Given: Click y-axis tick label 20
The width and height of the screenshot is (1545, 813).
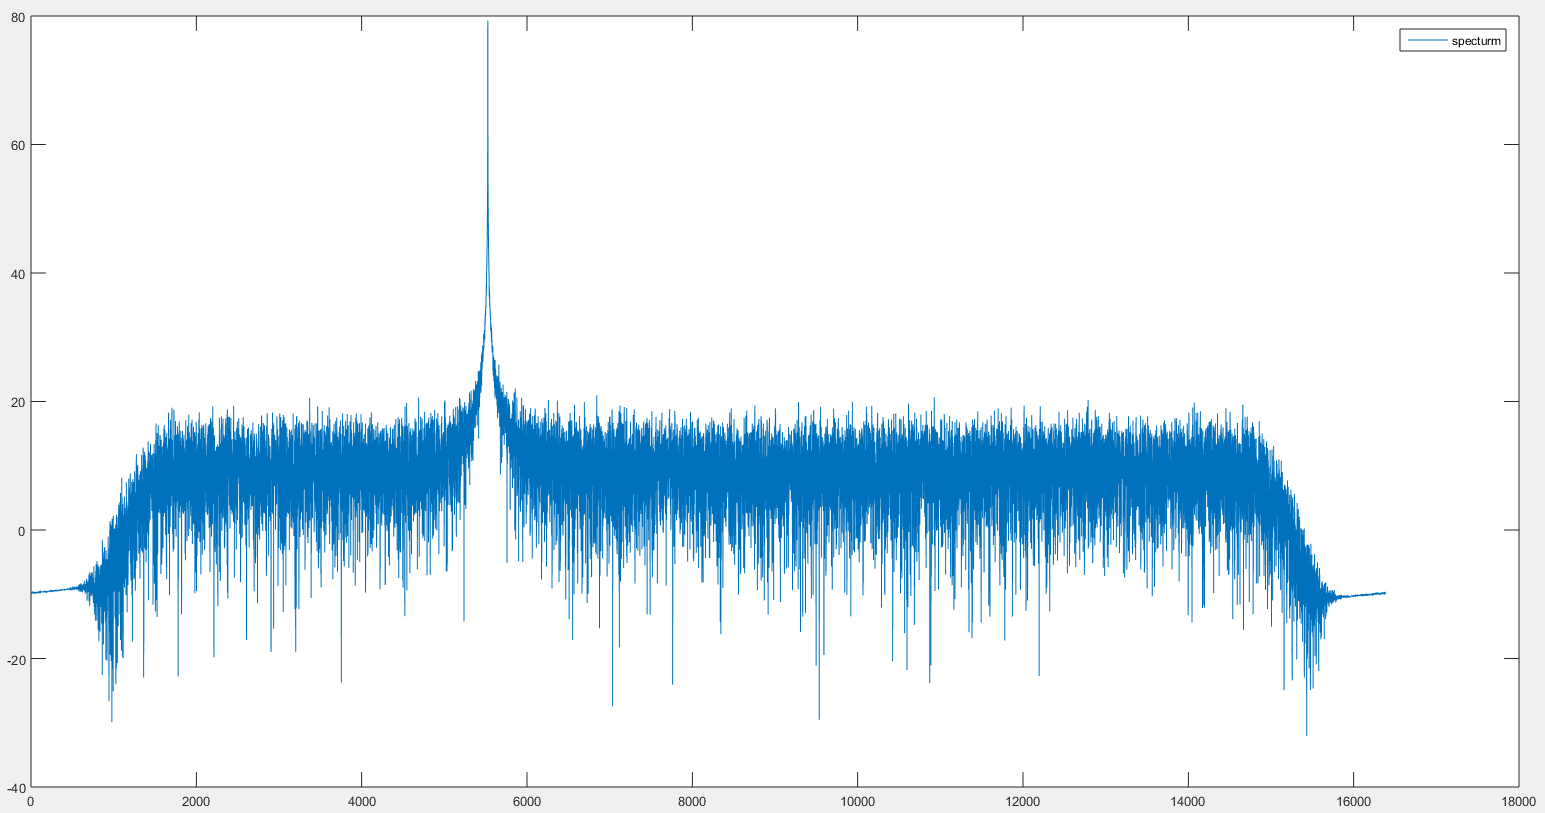Looking at the screenshot, I should pyautogui.click(x=18, y=402).
